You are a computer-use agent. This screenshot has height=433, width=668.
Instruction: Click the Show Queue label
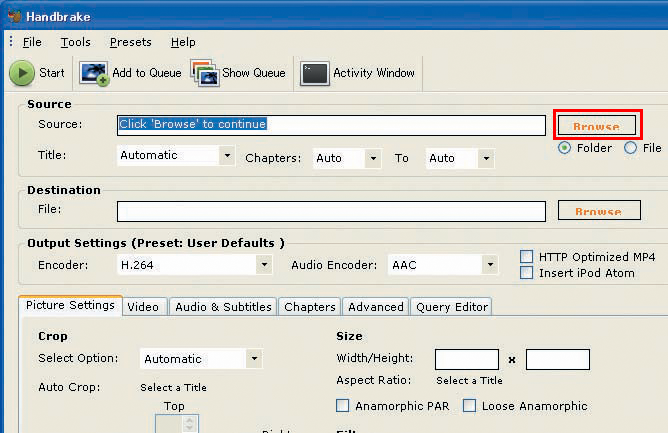[253, 73]
